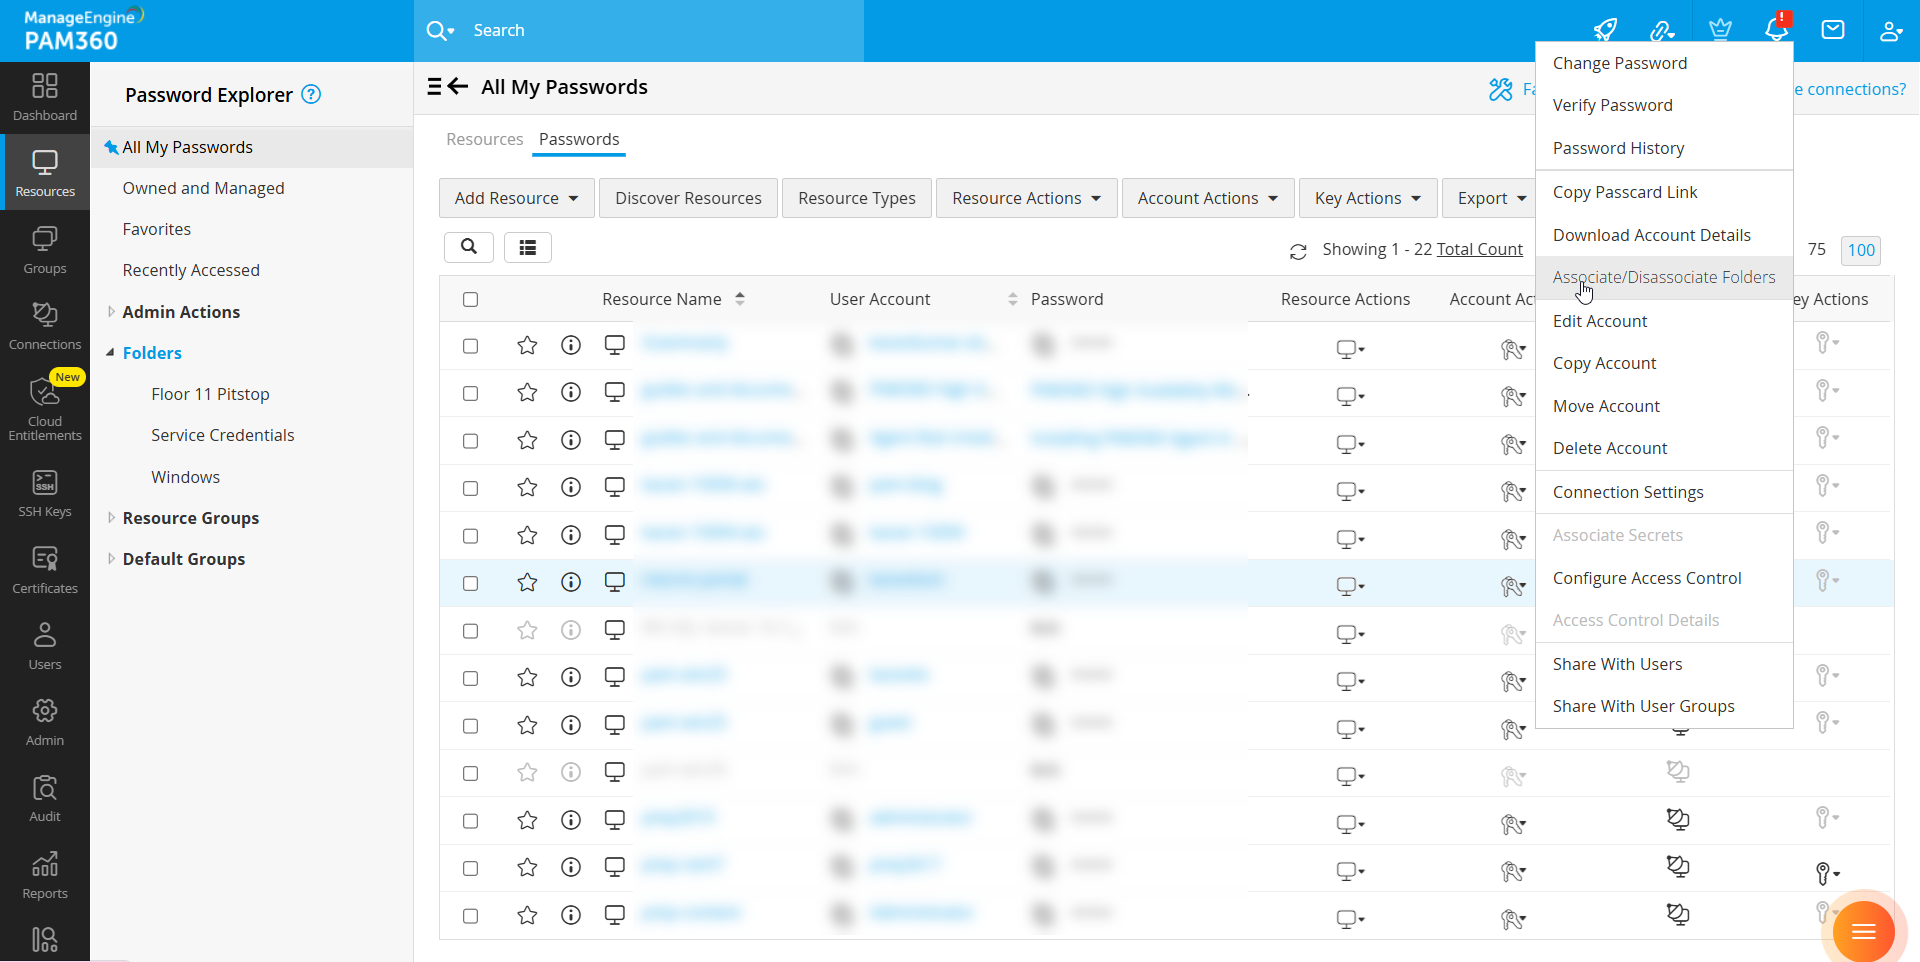The width and height of the screenshot is (1920, 962).
Task: Click the crown icon in header
Action: pyautogui.click(x=1720, y=30)
